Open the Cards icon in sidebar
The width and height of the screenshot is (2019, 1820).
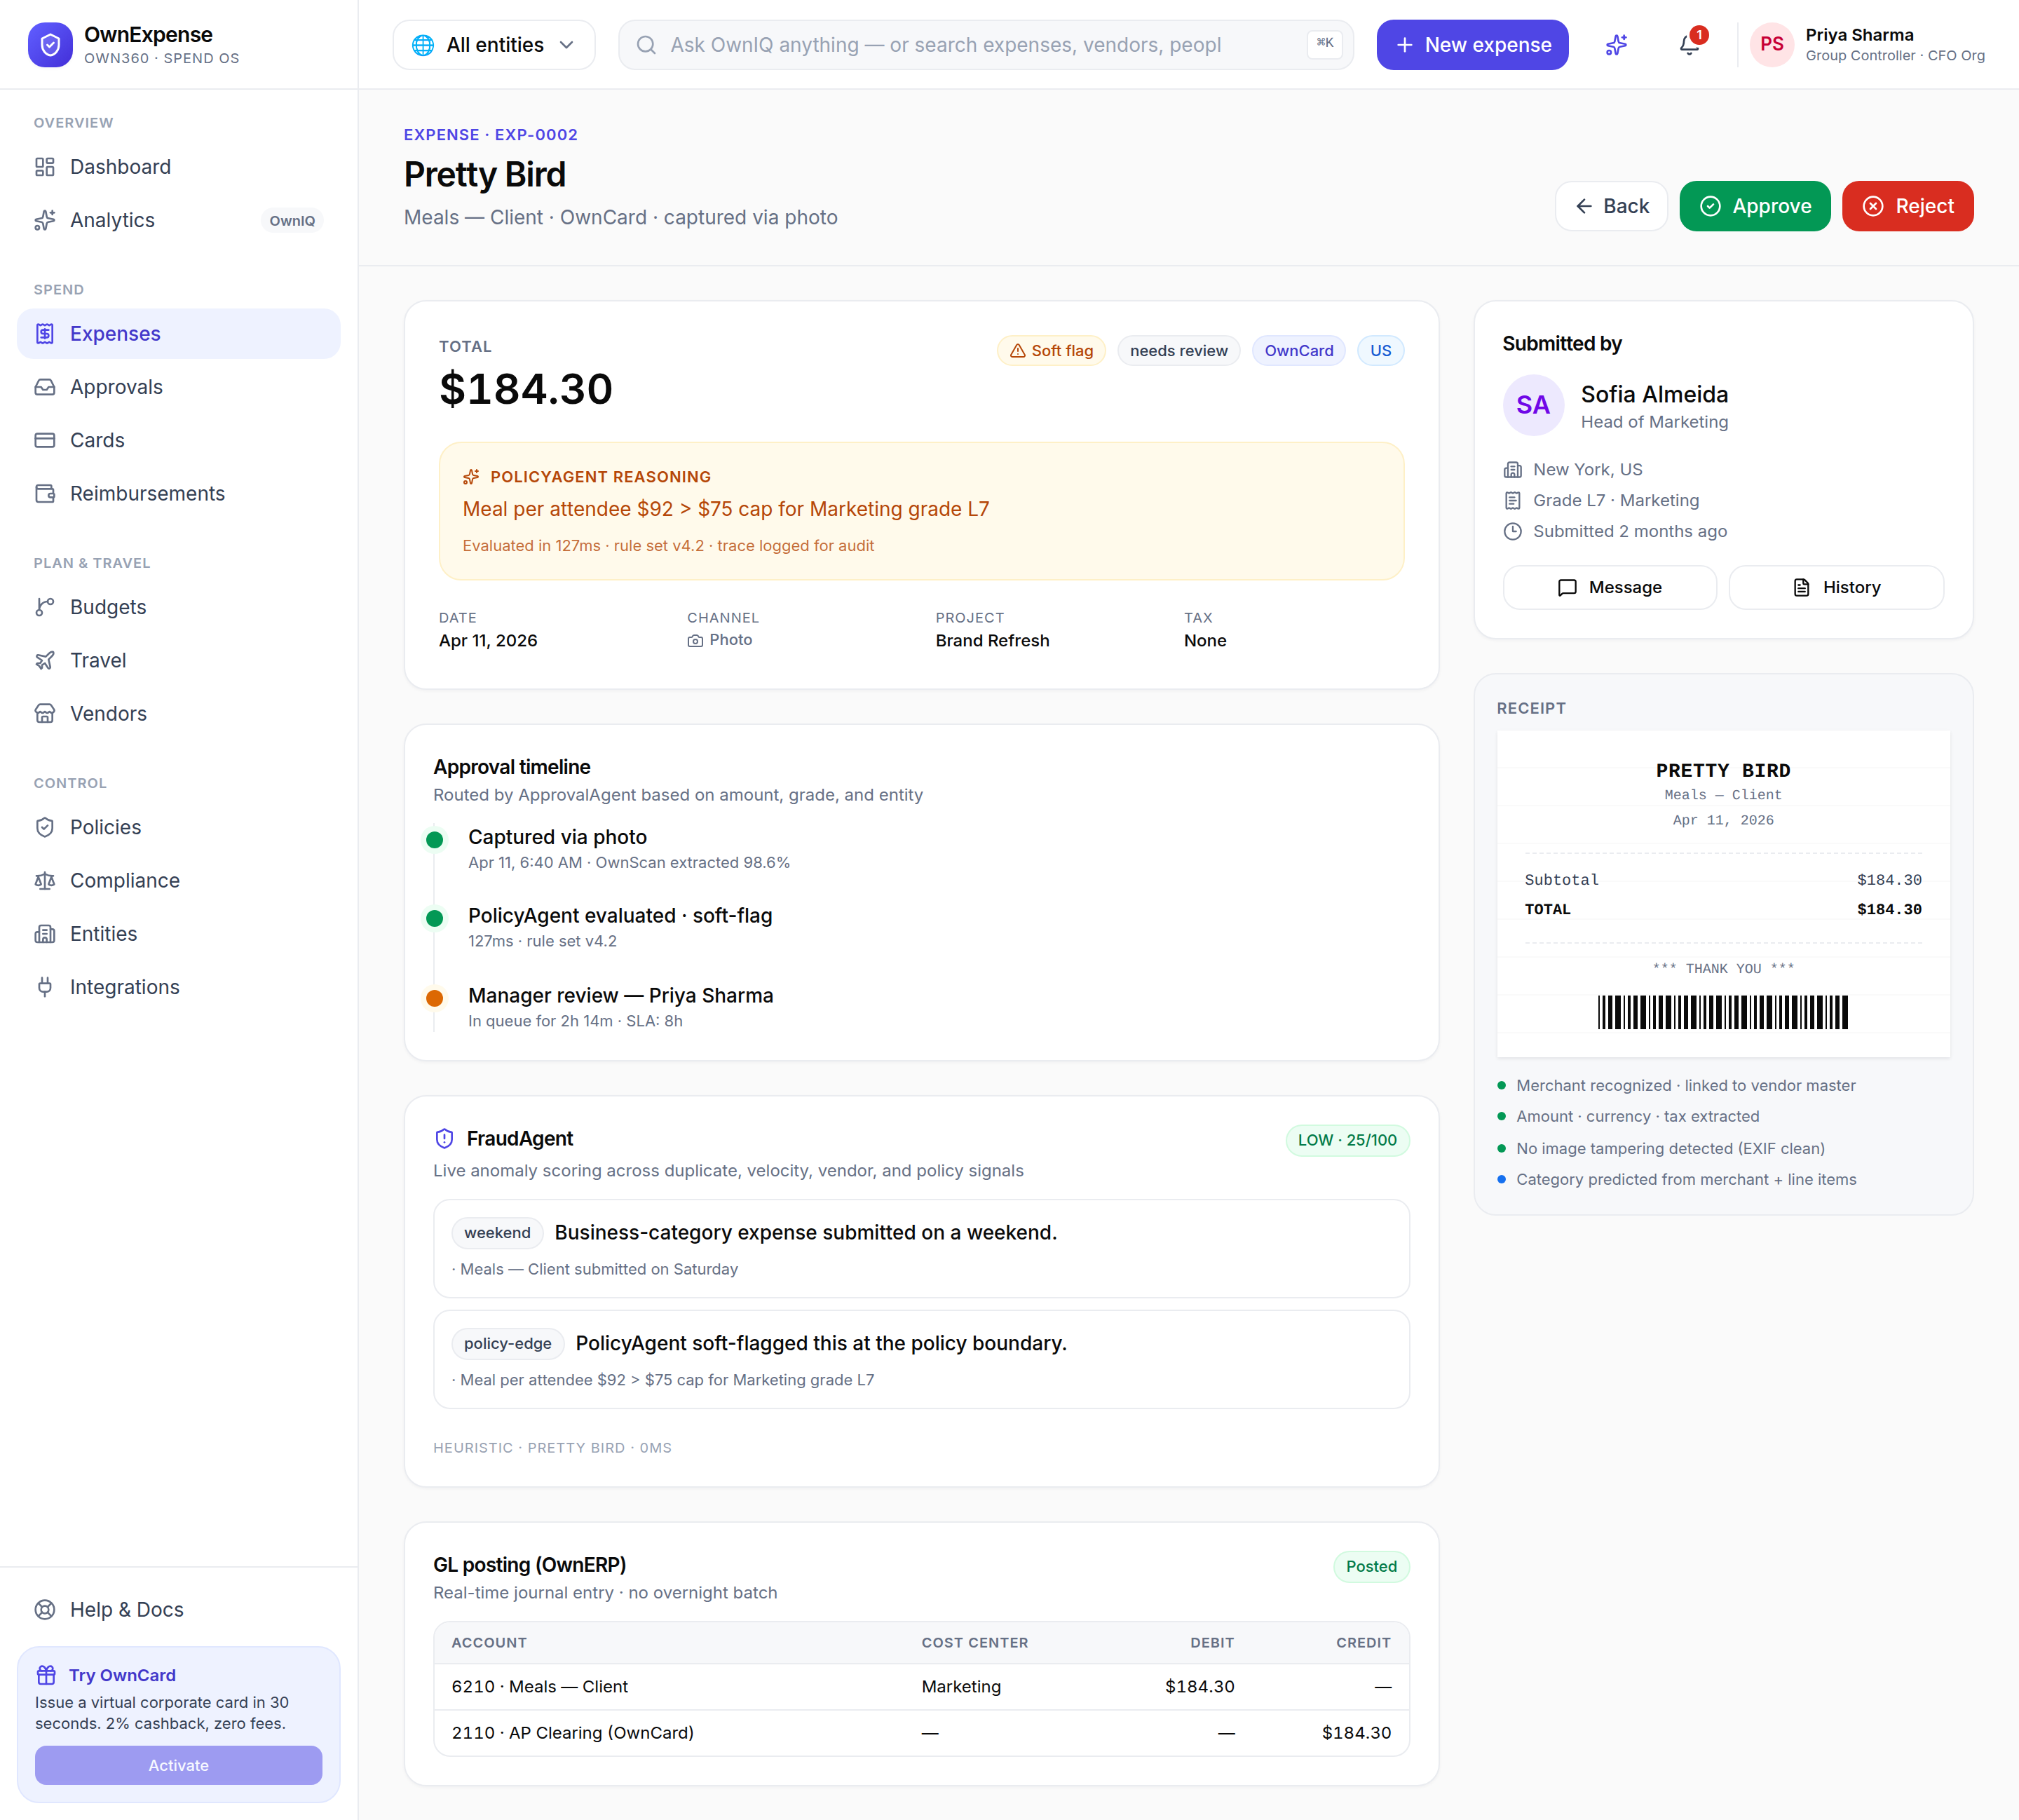tap(45, 440)
